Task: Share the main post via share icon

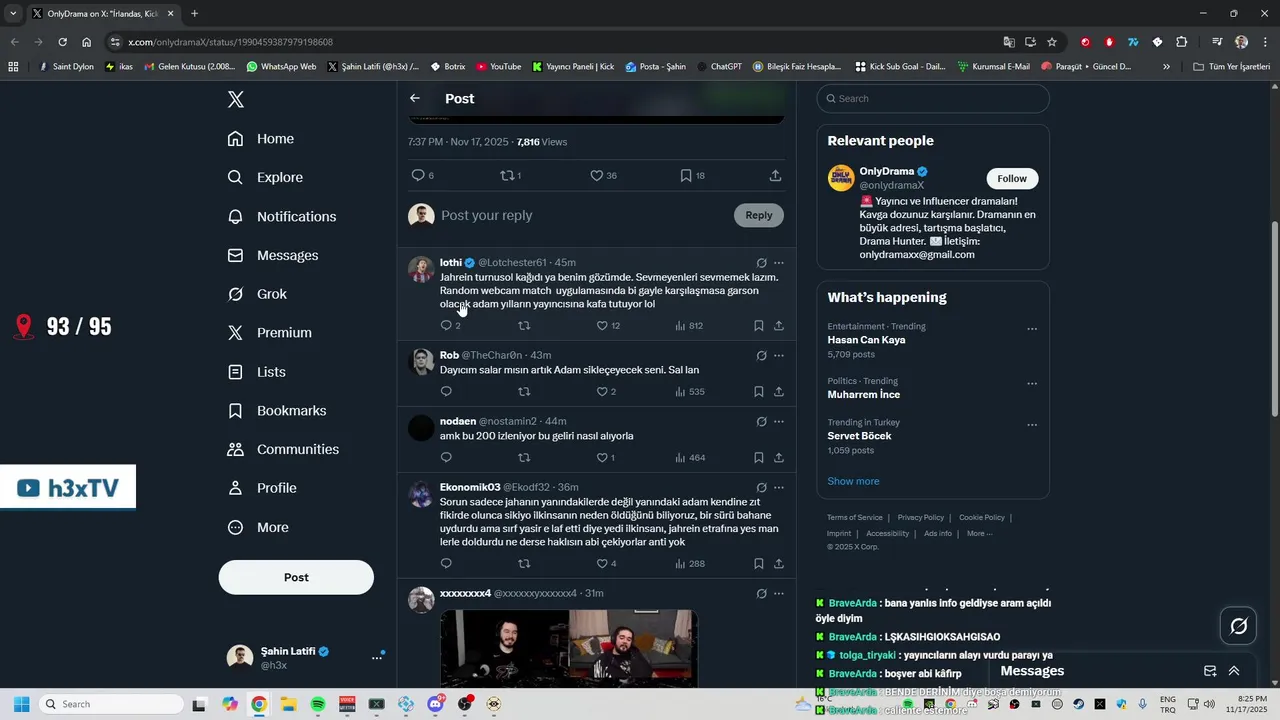Action: click(x=775, y=175)
